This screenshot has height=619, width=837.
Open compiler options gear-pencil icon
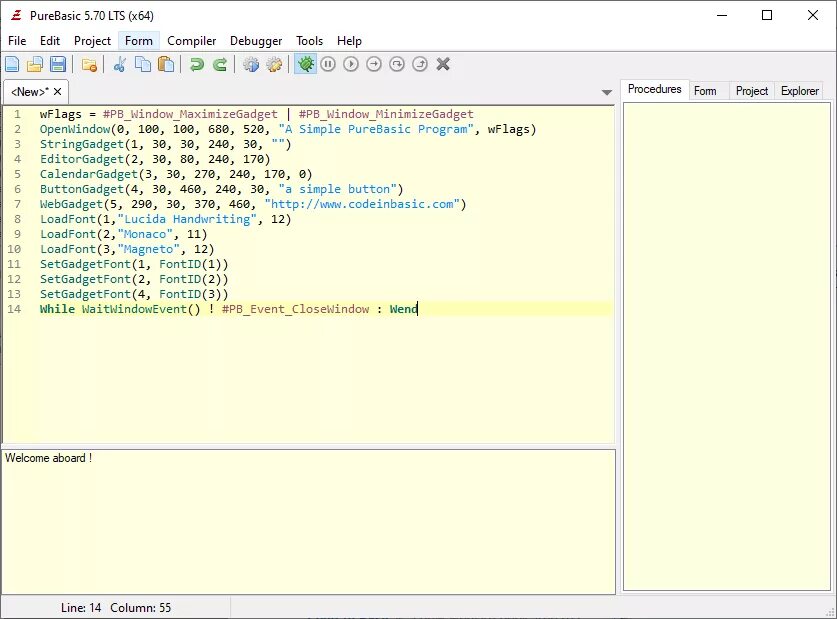274,65
